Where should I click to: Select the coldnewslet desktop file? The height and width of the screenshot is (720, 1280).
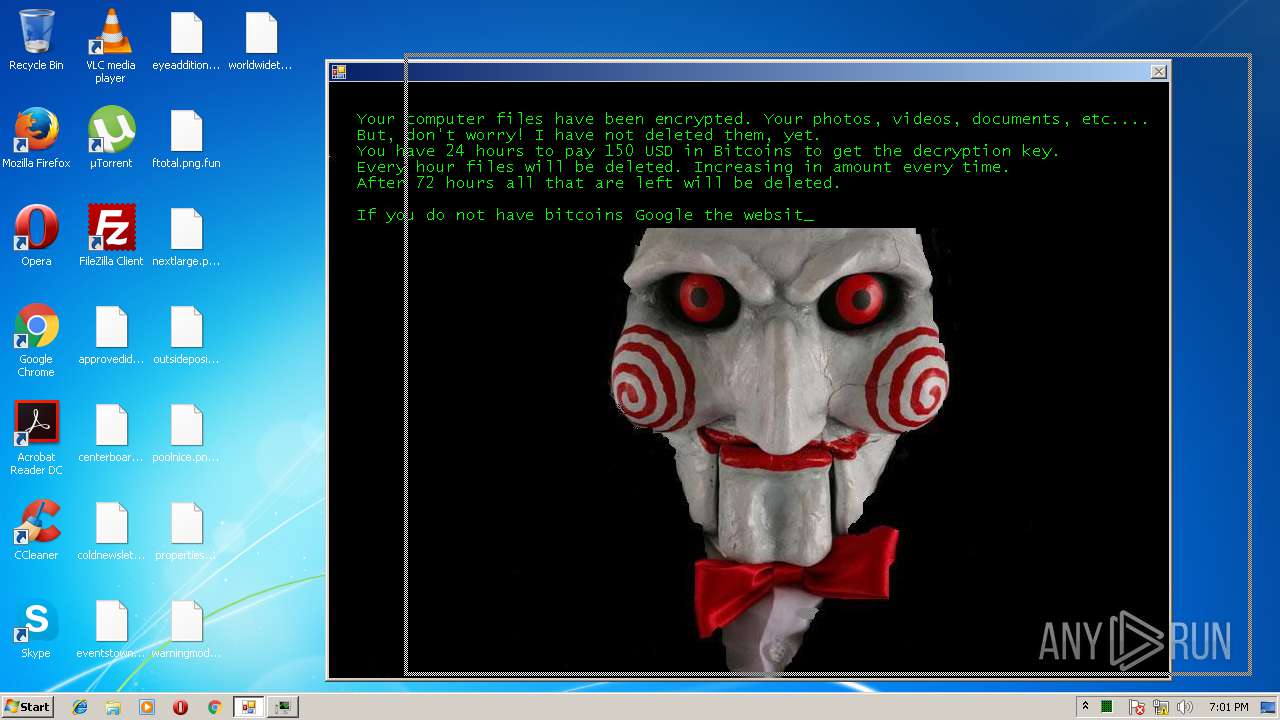click(x=110, y=530)
